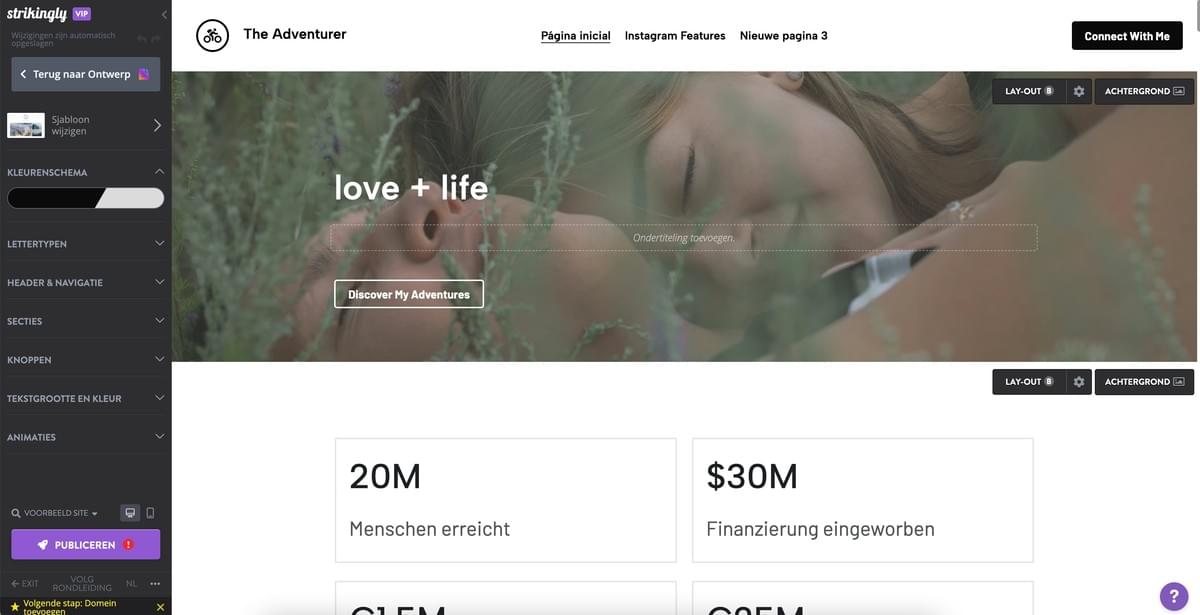1200x615 pixels.
Task: Open second section settings gear
Action: (1079, 382)
